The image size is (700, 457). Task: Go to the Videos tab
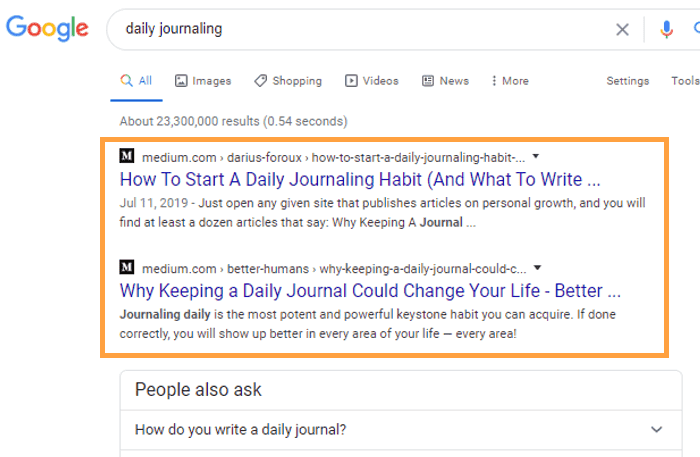[372, 81]
